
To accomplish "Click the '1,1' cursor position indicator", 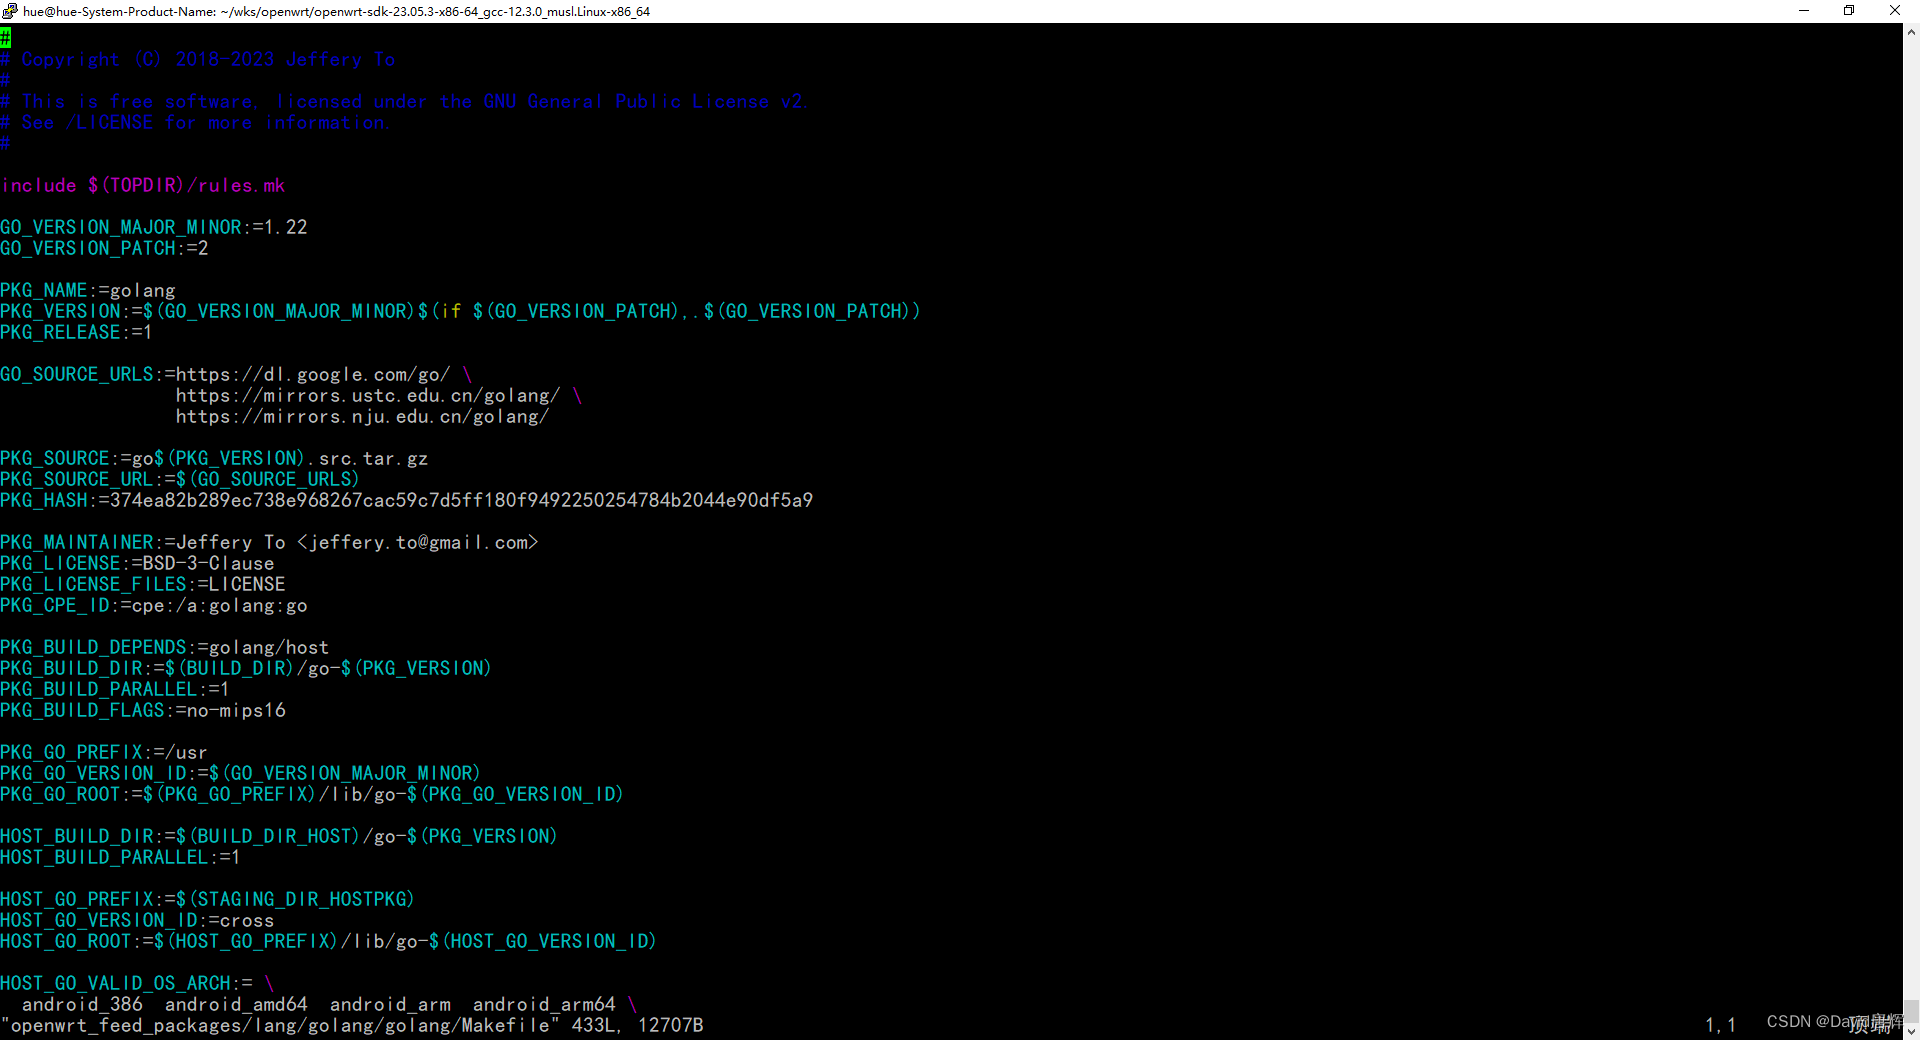I will click(x=1721, y=1026).
